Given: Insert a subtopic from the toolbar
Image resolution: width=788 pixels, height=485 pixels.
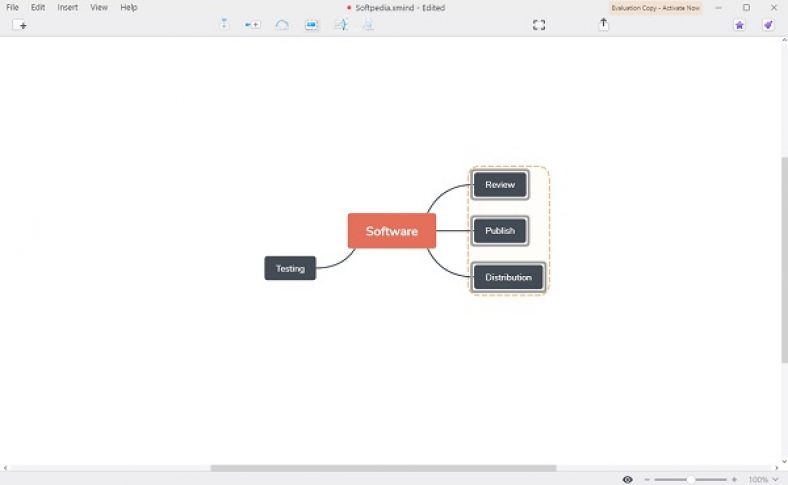Looking at the screenshot, I should 252,24.
